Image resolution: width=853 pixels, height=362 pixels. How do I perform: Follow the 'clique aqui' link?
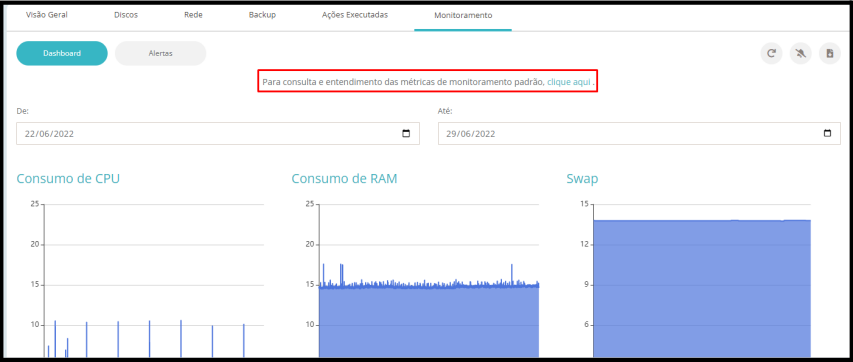point(568,82)
